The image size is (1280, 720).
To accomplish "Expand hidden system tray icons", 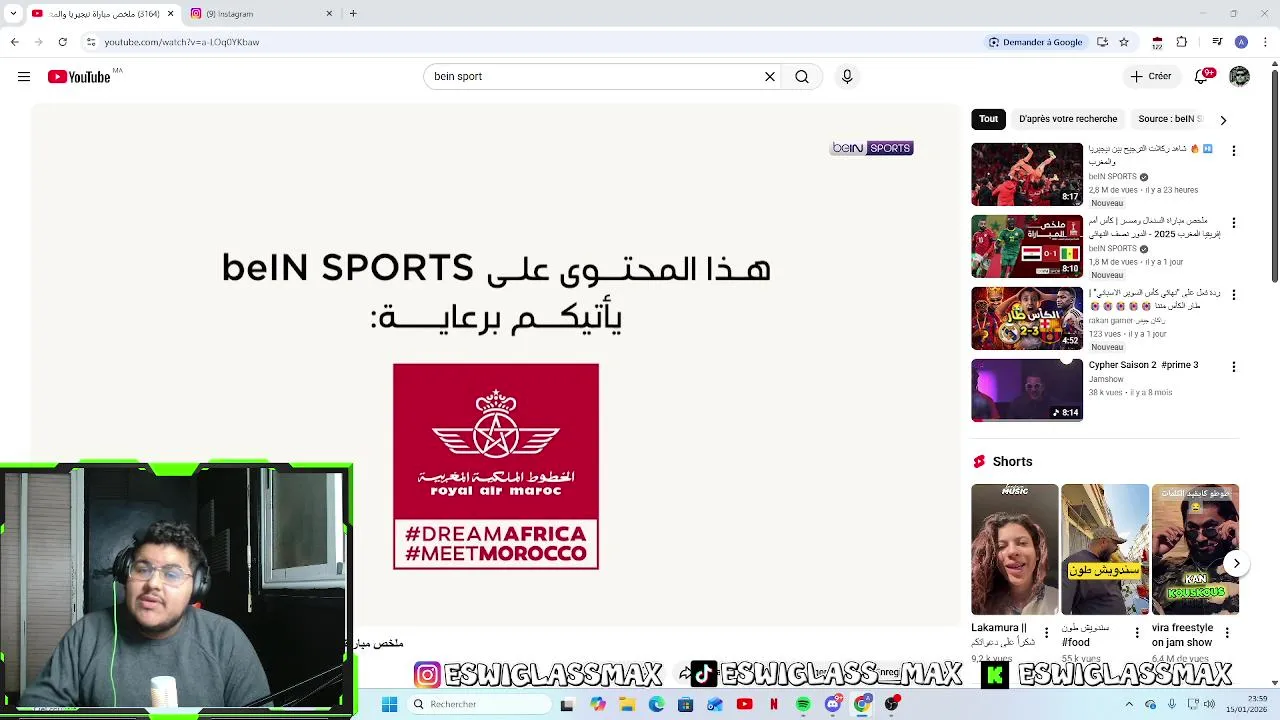I will [x=1130, y=704].
